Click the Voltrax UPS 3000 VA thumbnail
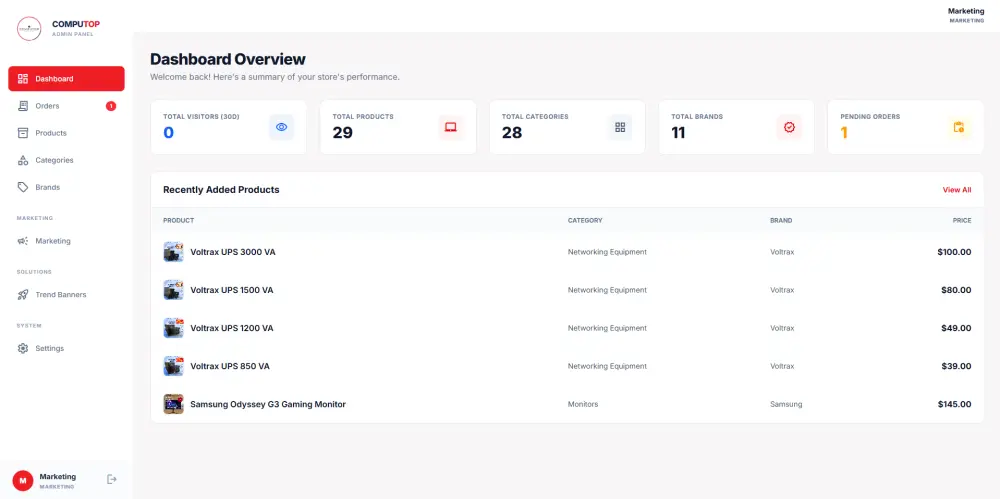The height and width of the screenshot is (499, 1000). (173, 252)
